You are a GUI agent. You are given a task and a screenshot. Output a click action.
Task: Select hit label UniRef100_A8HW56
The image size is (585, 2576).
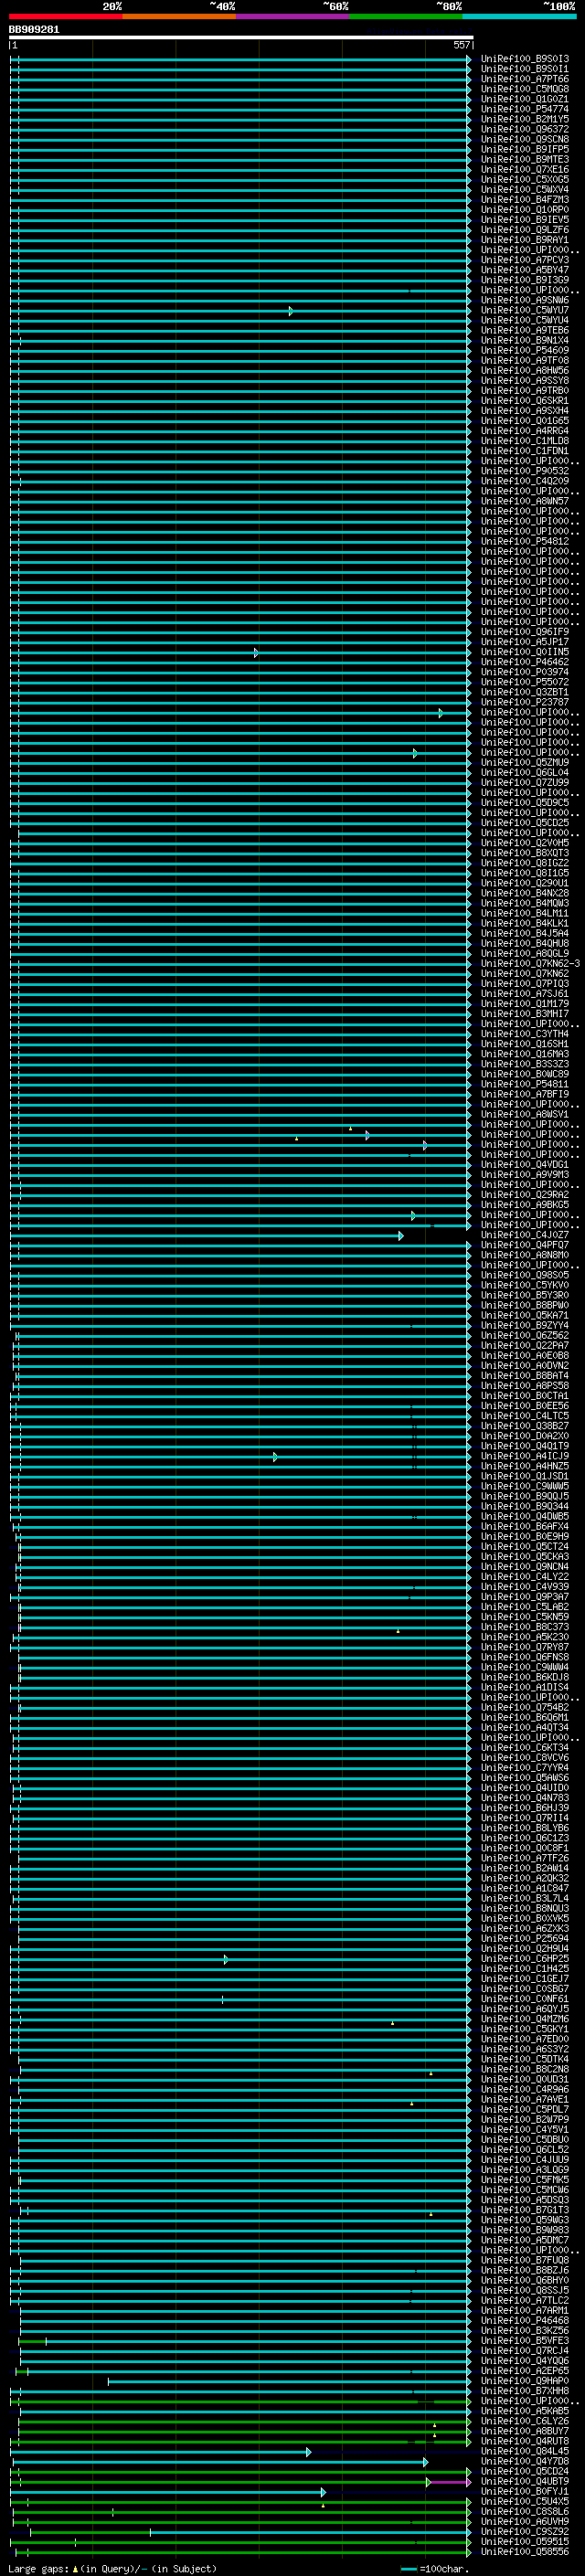524,371
